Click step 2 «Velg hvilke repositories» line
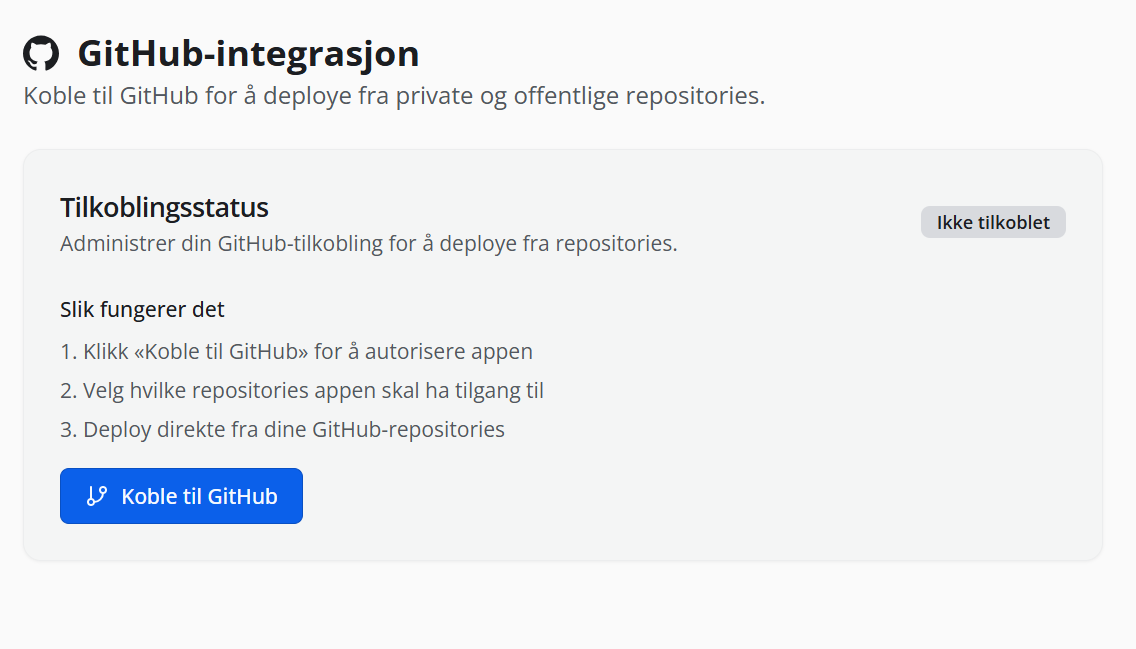Screen dimensions: 1136x649 pyautogui.click(x=302, y=391)
